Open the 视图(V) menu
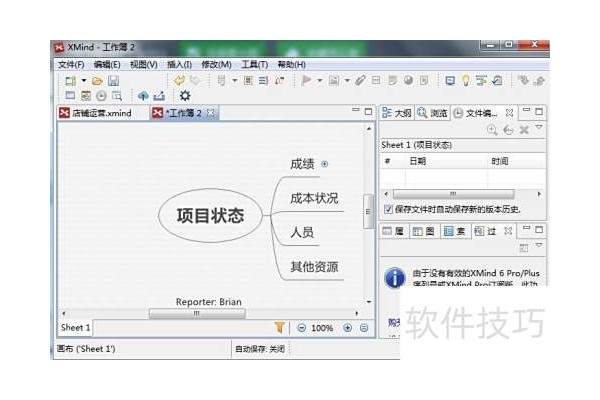This screenshot has width=600, height=400. tap(143, 65)
